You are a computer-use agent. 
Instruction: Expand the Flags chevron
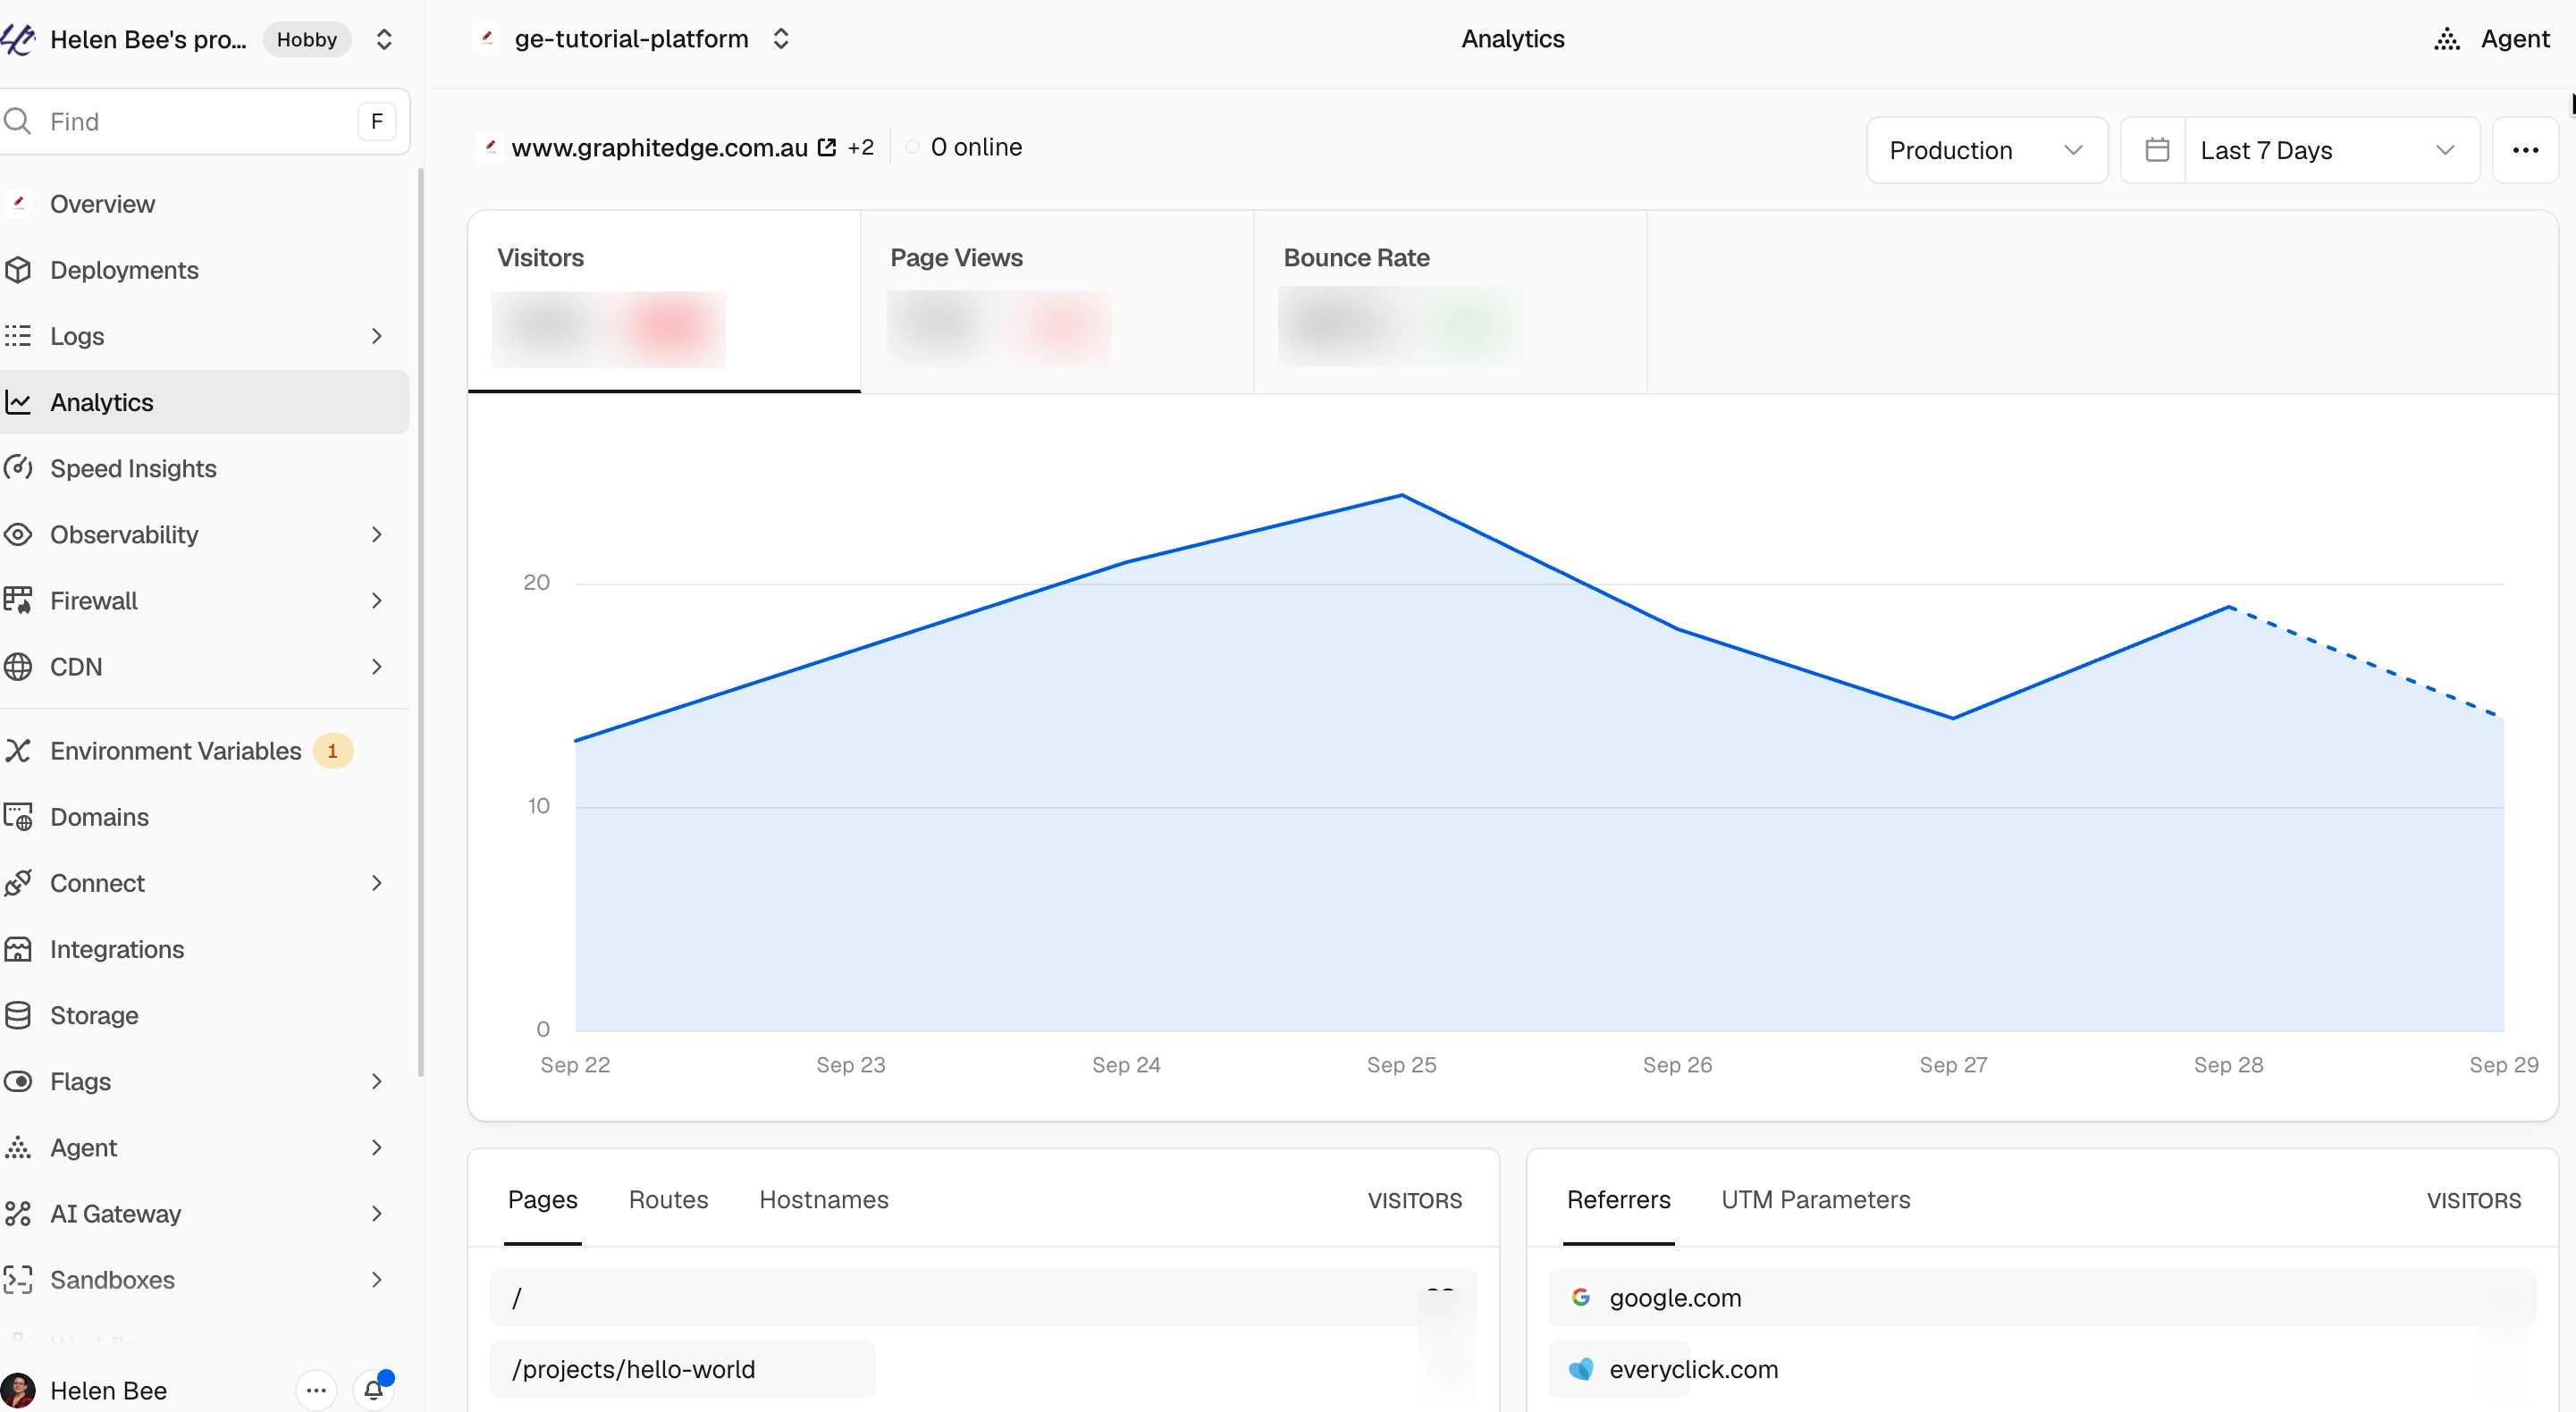(377, 1081)
